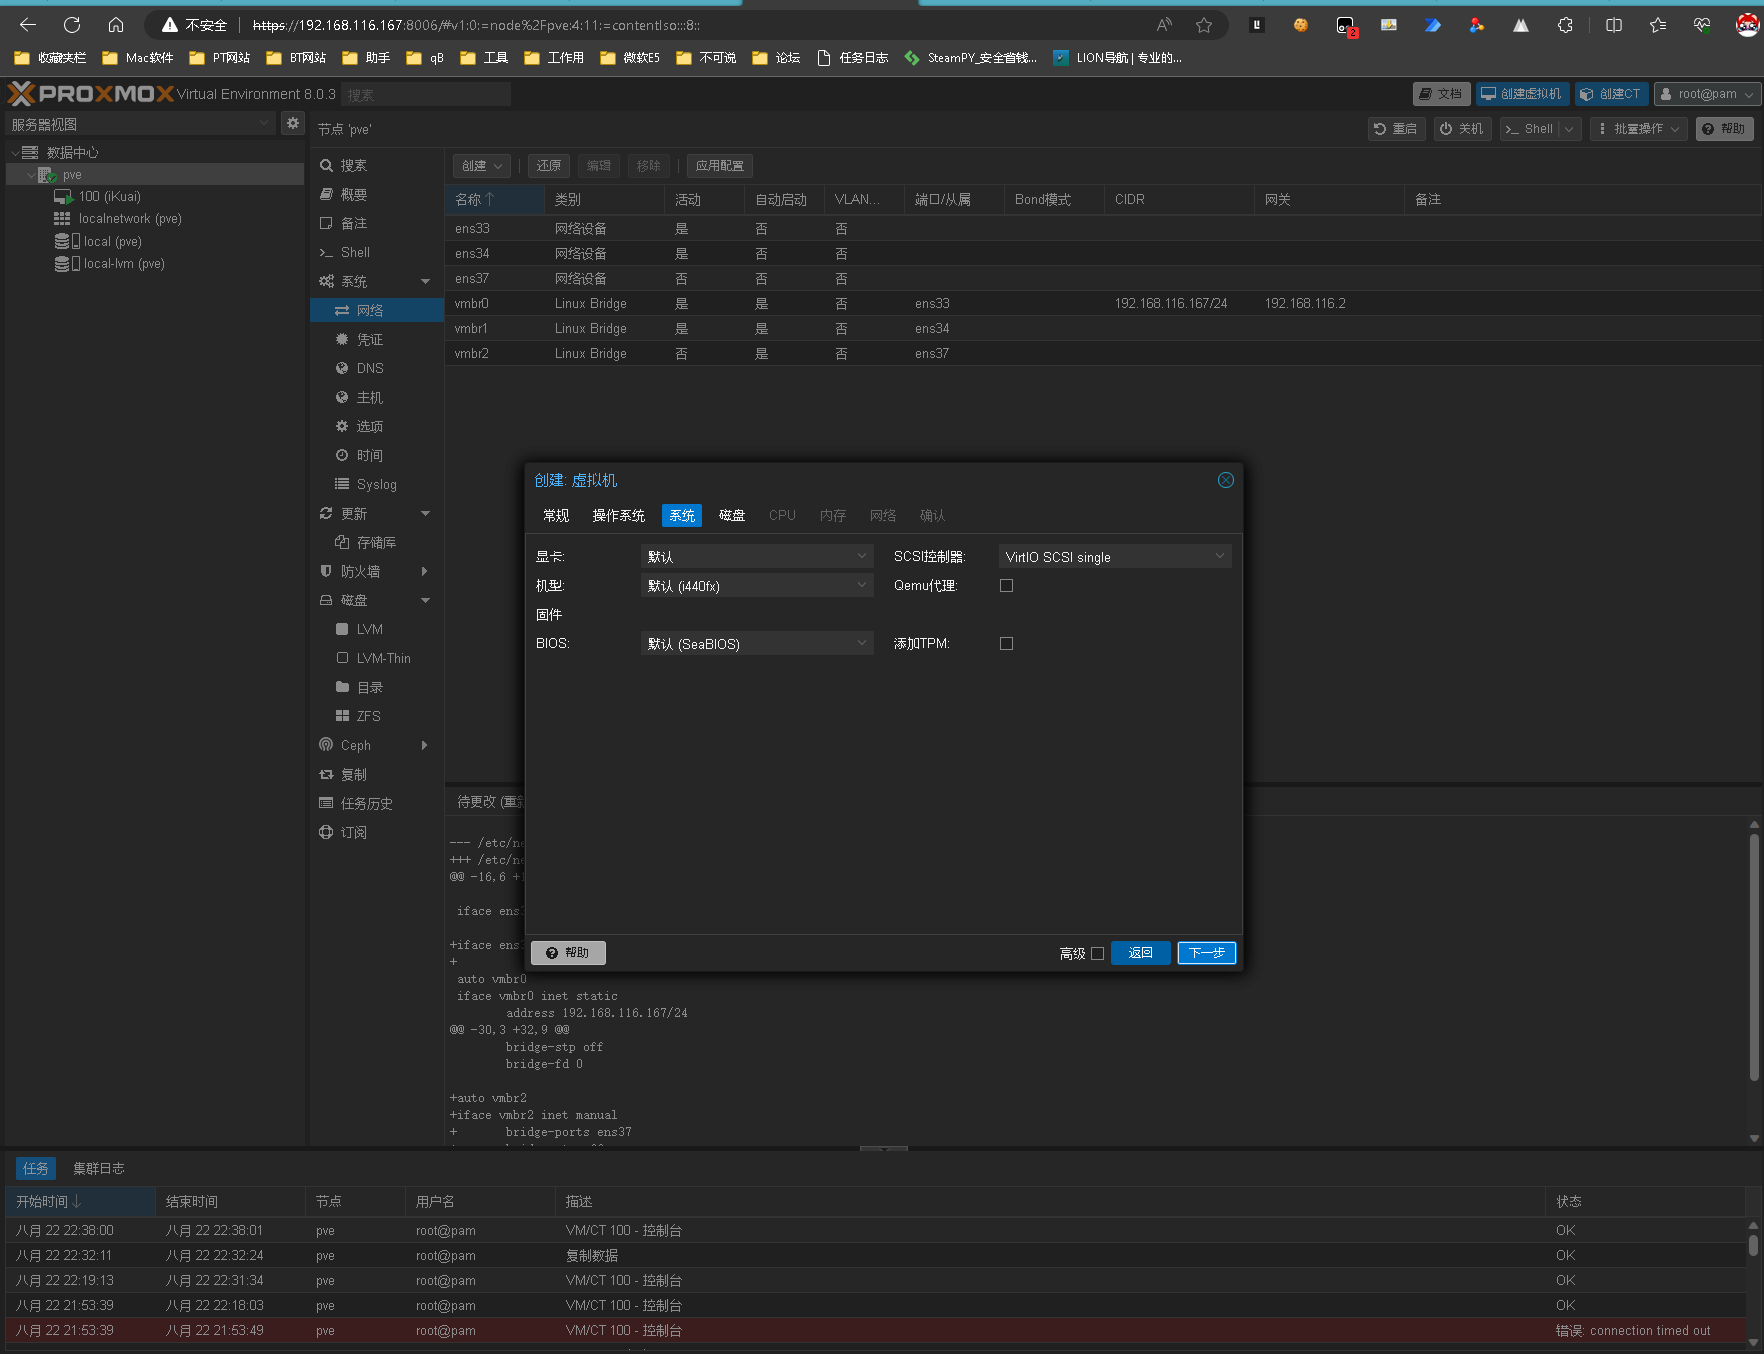Image resolution: width=1764 pixels, height=1354 pixels.
Task: Open the machine type dropdown
Action: click(756, 586)
